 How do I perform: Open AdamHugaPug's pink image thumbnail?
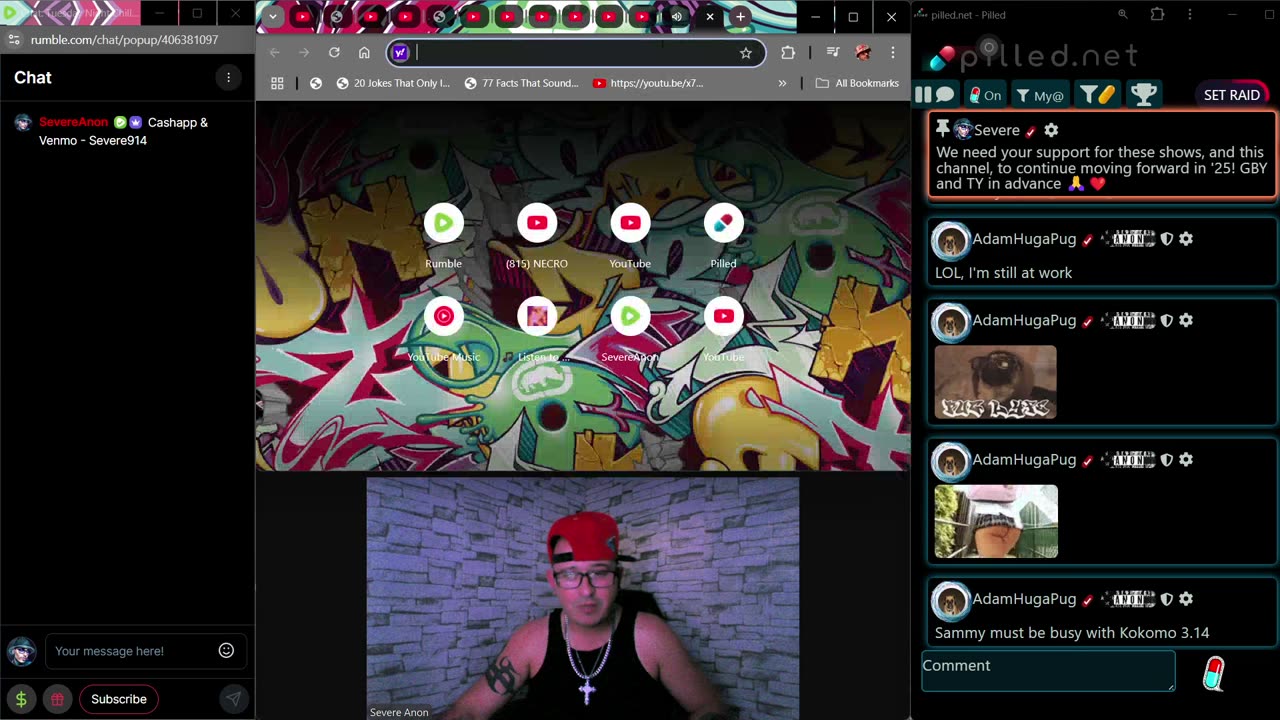click(x=995, y=521)
